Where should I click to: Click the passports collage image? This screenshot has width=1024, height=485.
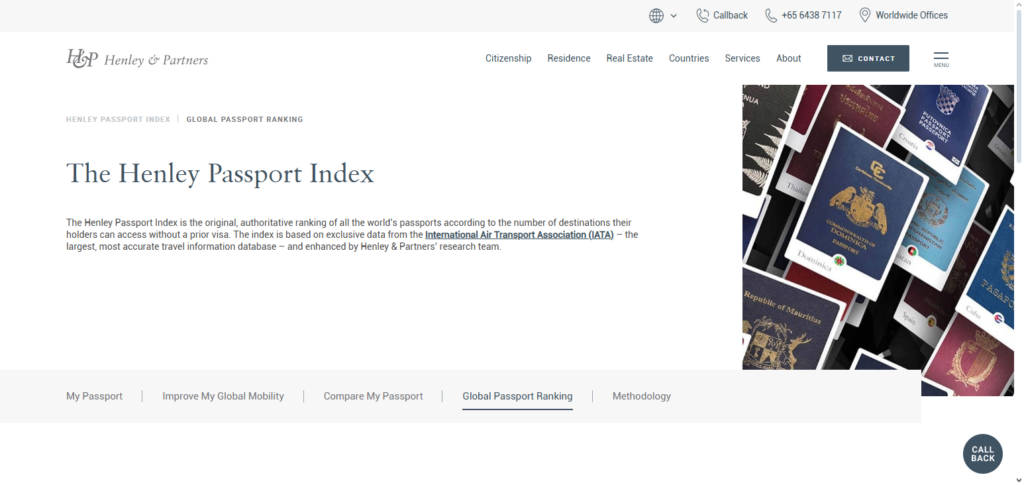[878, 240]
